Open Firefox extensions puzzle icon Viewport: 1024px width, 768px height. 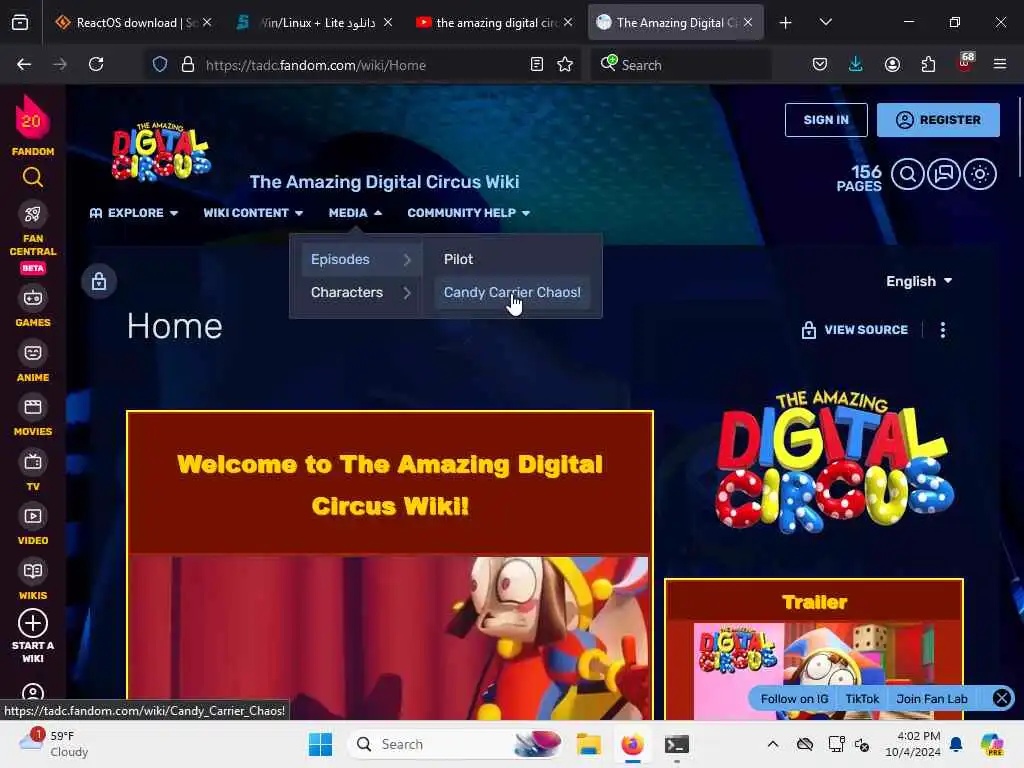[928, 64]
